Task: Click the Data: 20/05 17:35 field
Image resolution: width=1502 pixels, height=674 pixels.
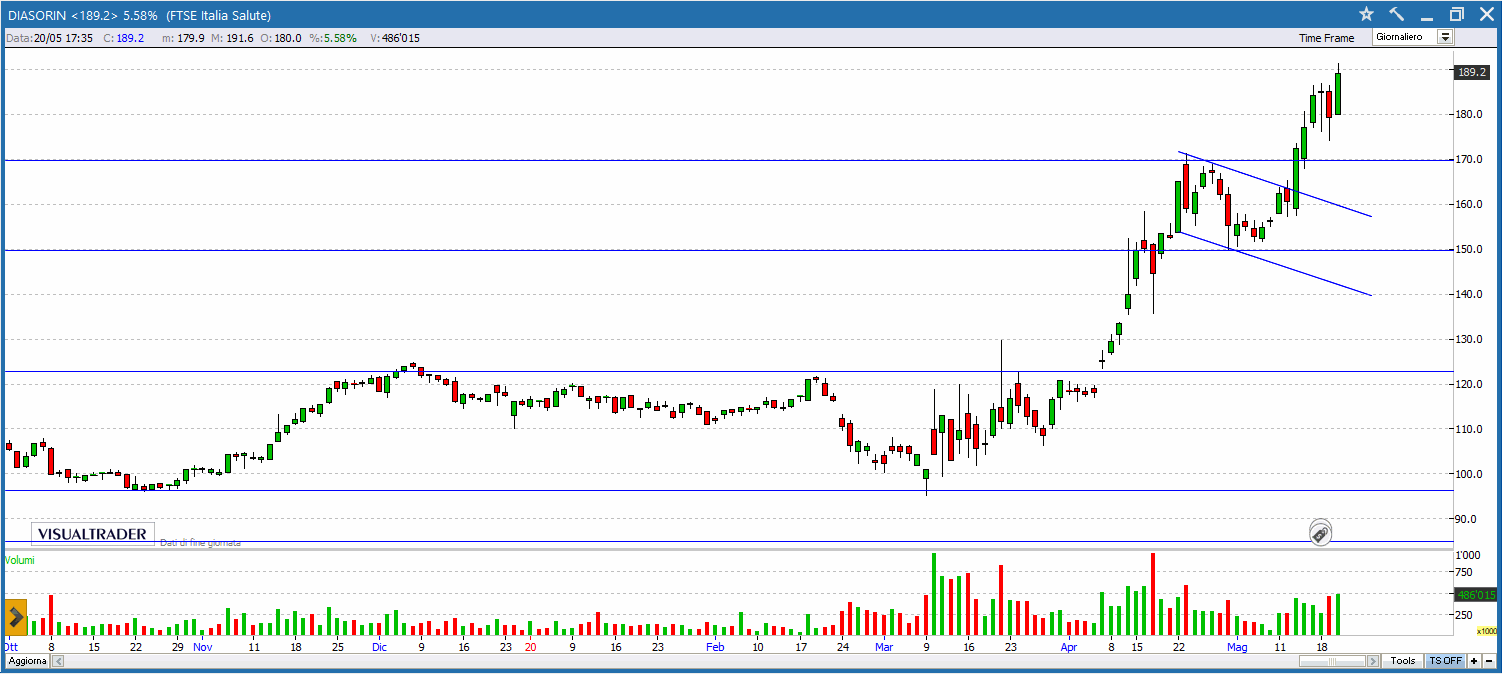Action: 50,38
